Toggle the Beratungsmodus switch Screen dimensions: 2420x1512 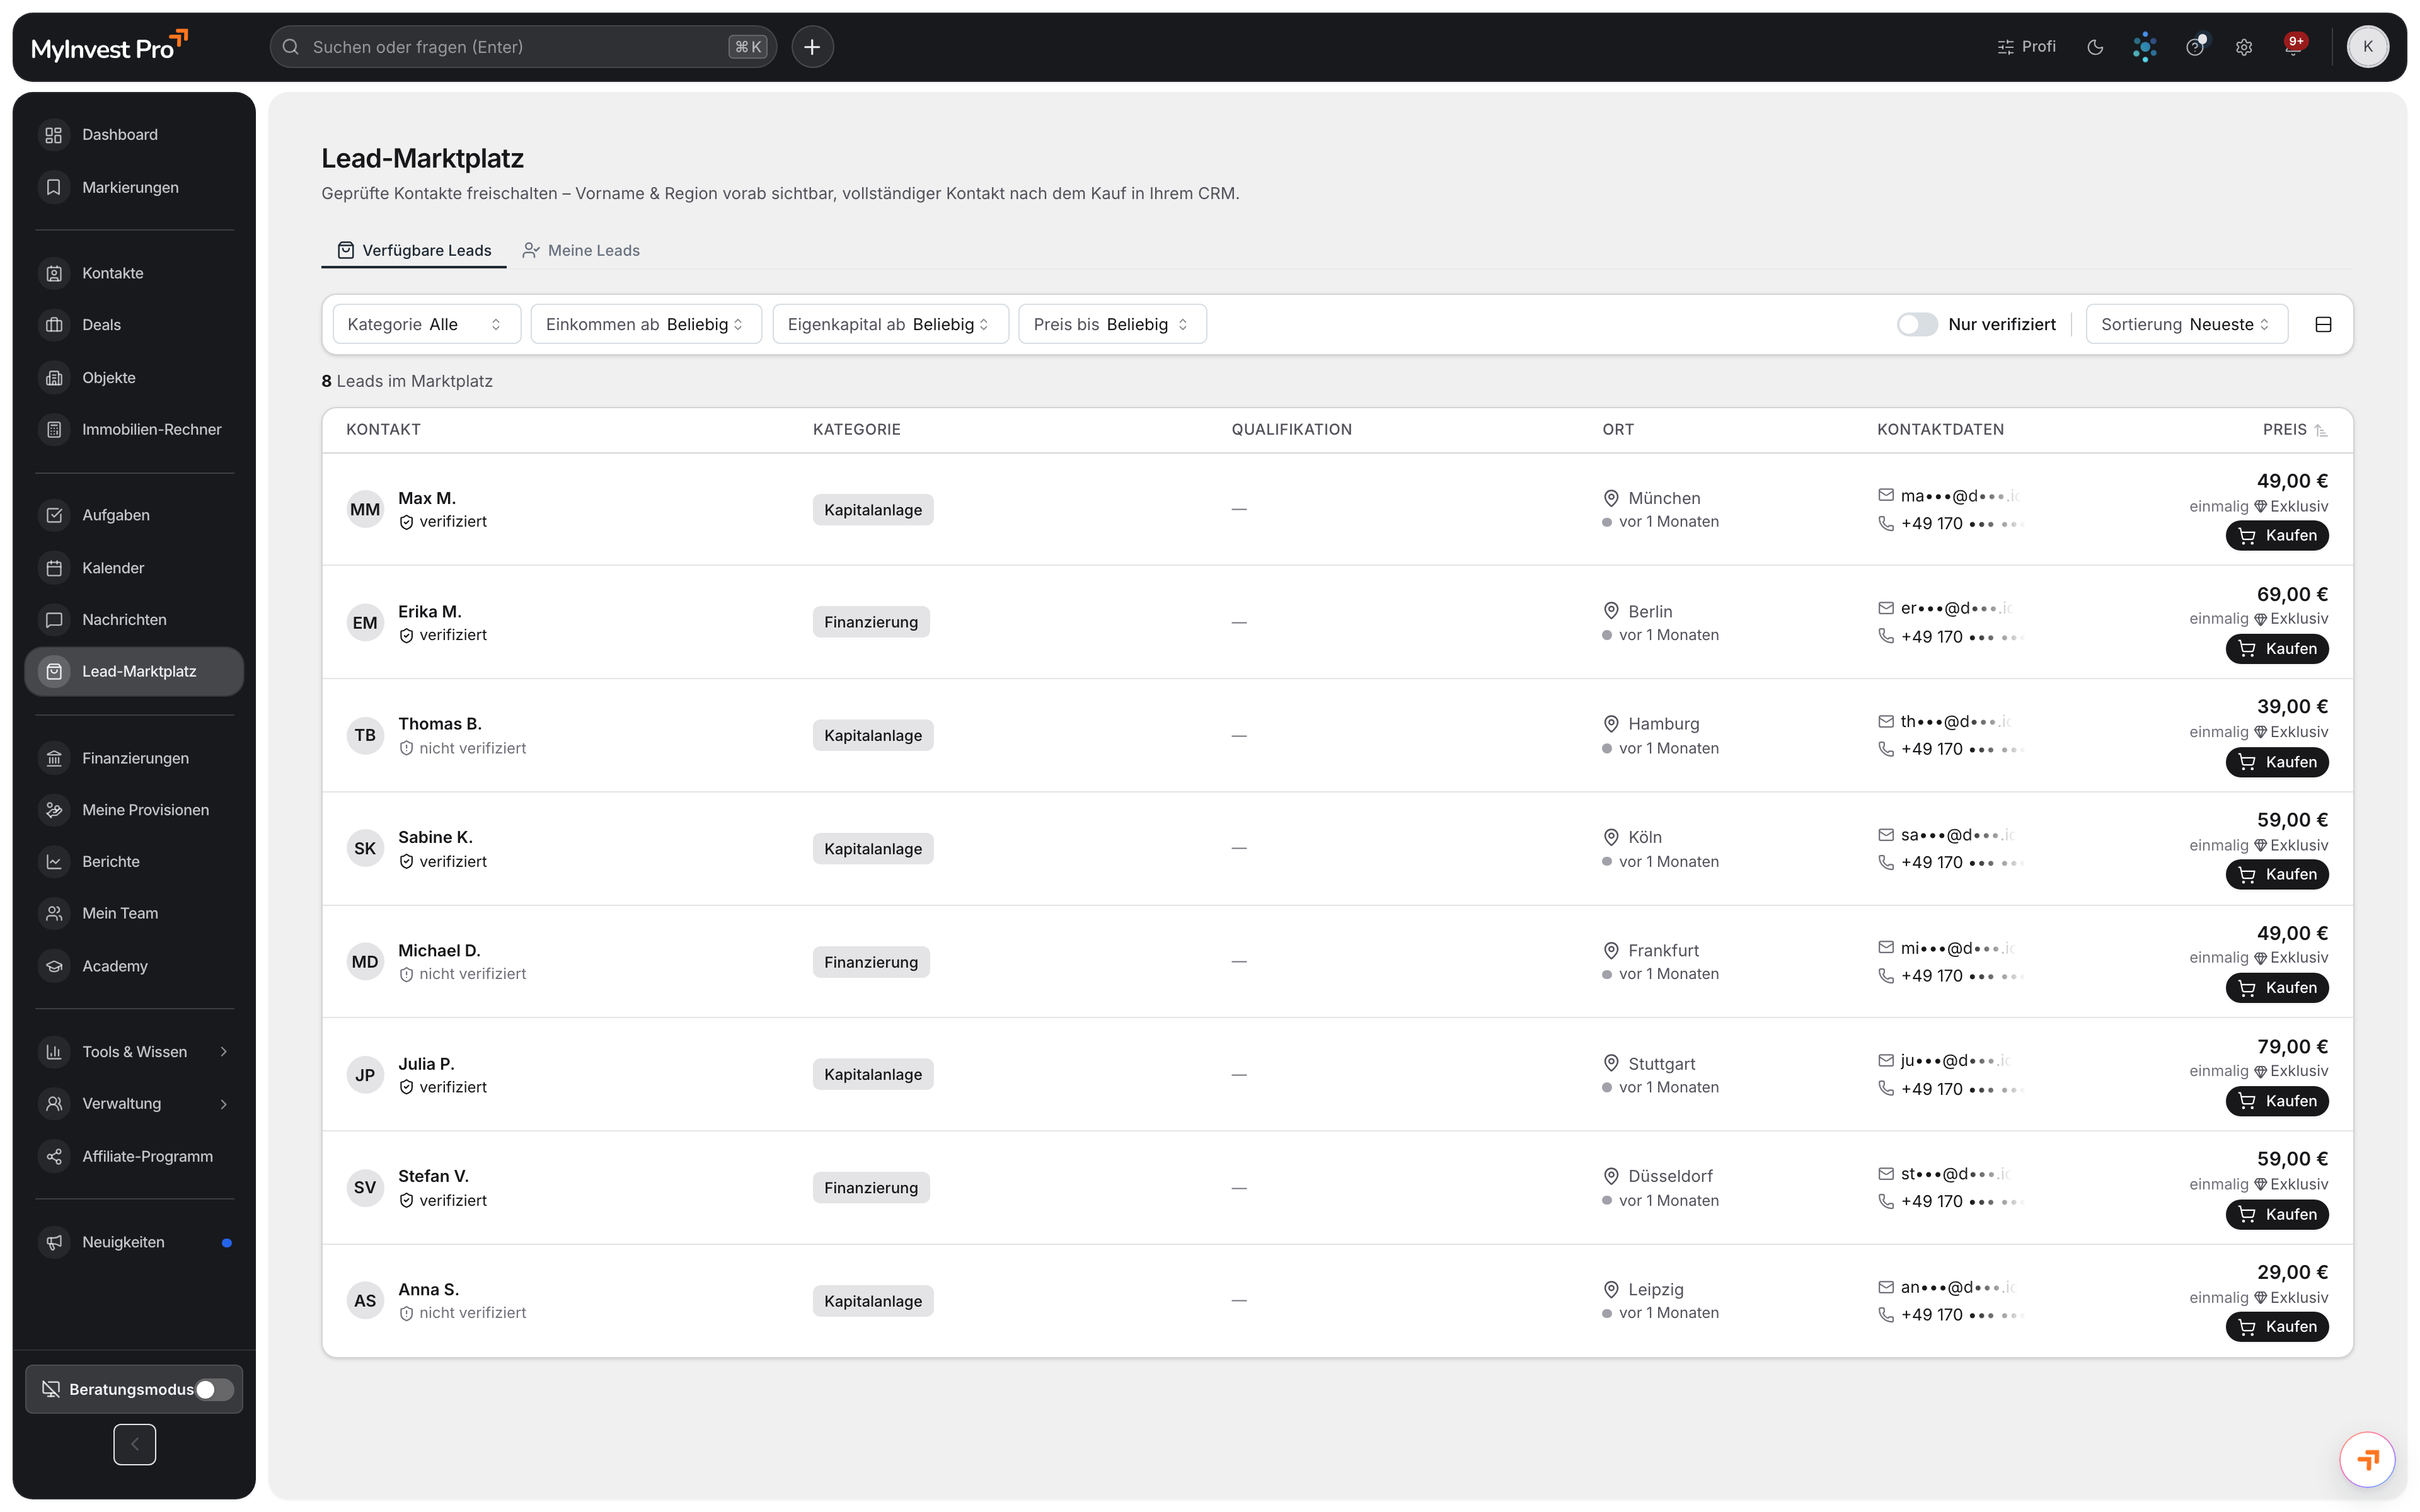215,1389
